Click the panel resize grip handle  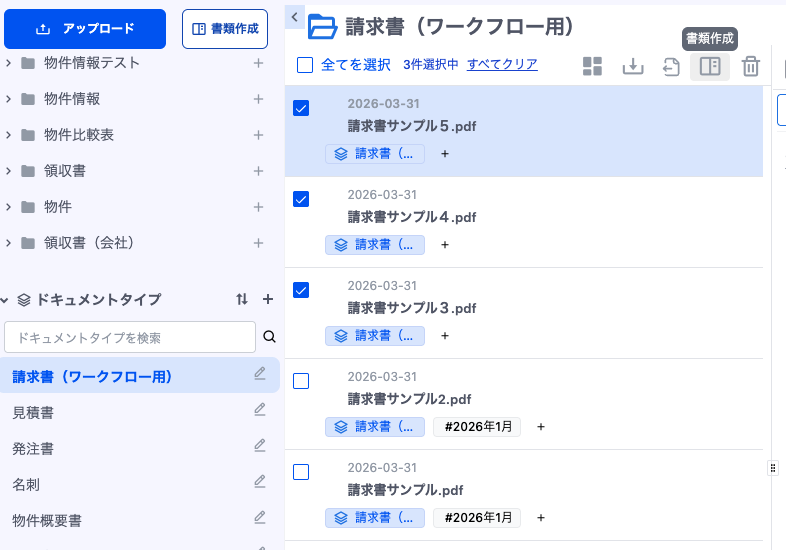coord(773,468)
